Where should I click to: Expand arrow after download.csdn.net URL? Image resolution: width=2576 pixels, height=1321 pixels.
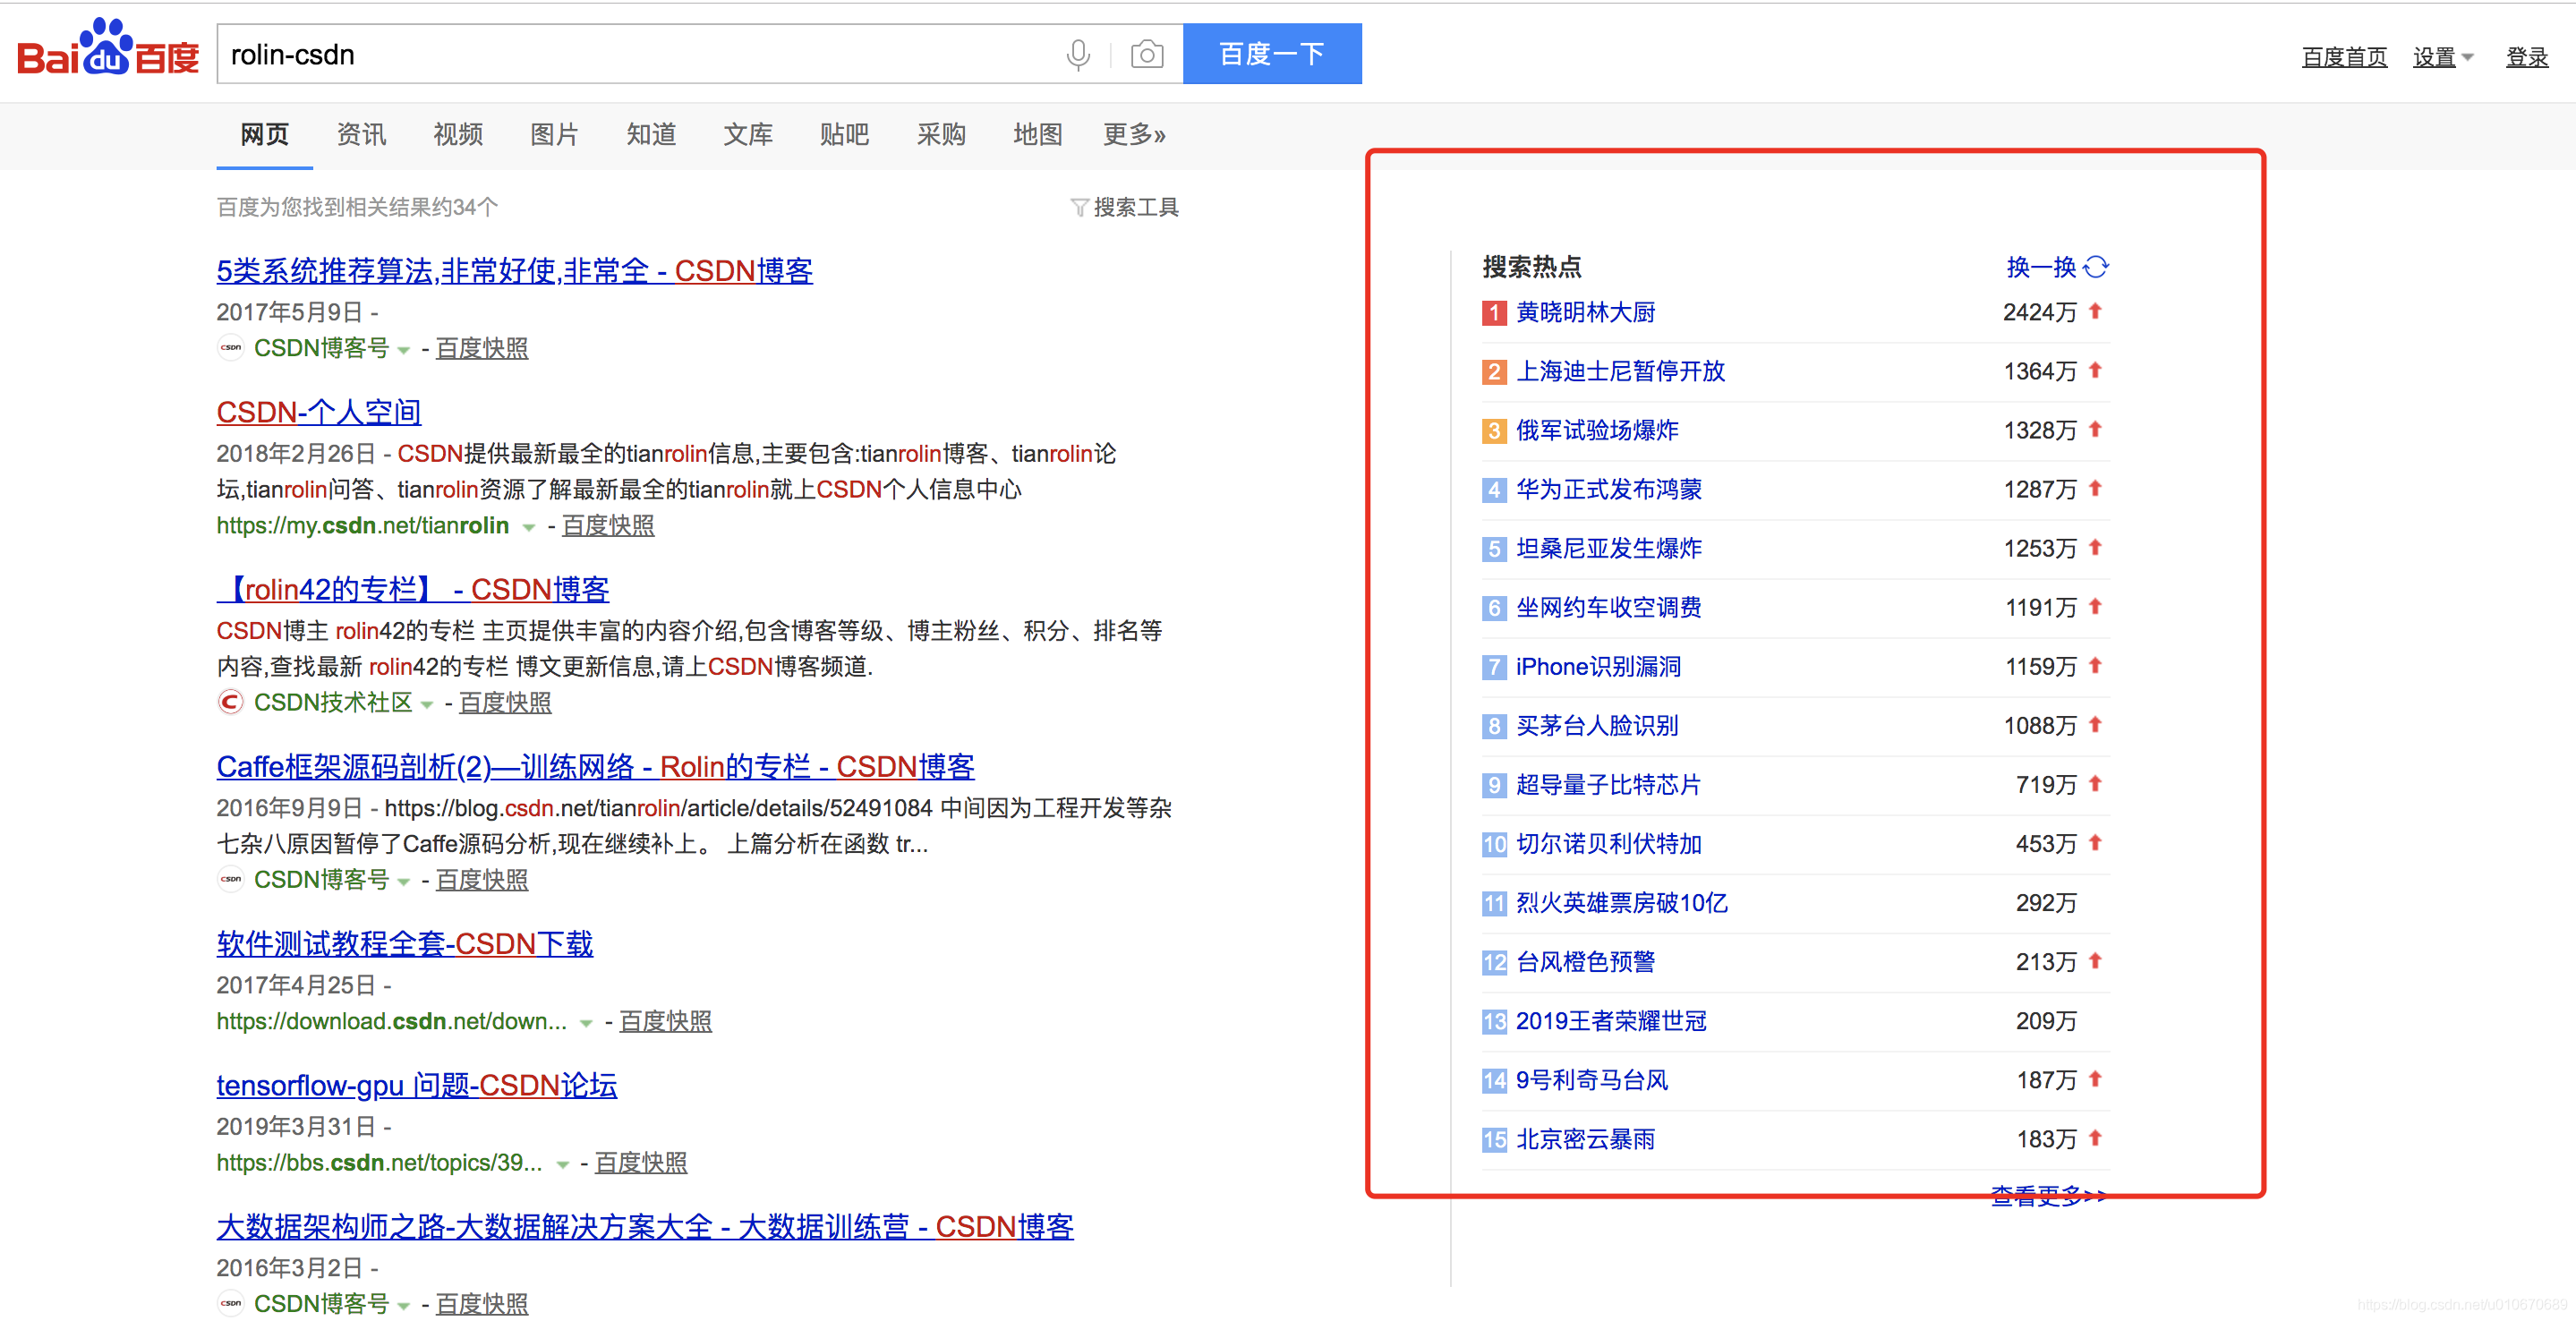tap(586, 1023)
